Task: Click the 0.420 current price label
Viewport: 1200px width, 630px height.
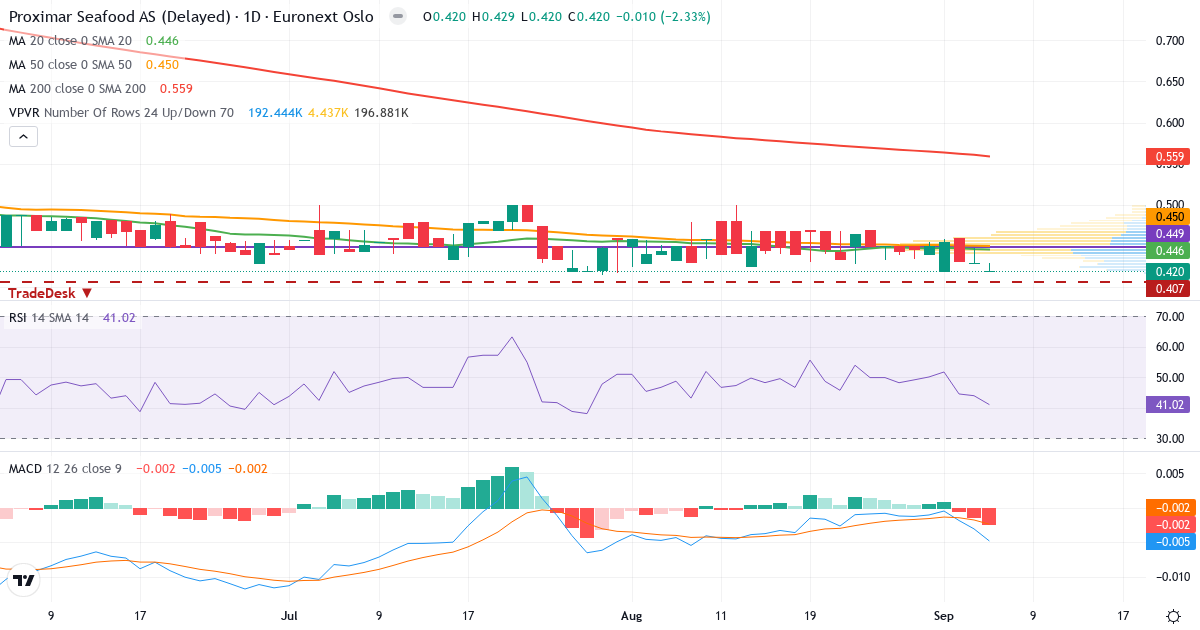Action: pyautogui.click(x=1168, y=272)
